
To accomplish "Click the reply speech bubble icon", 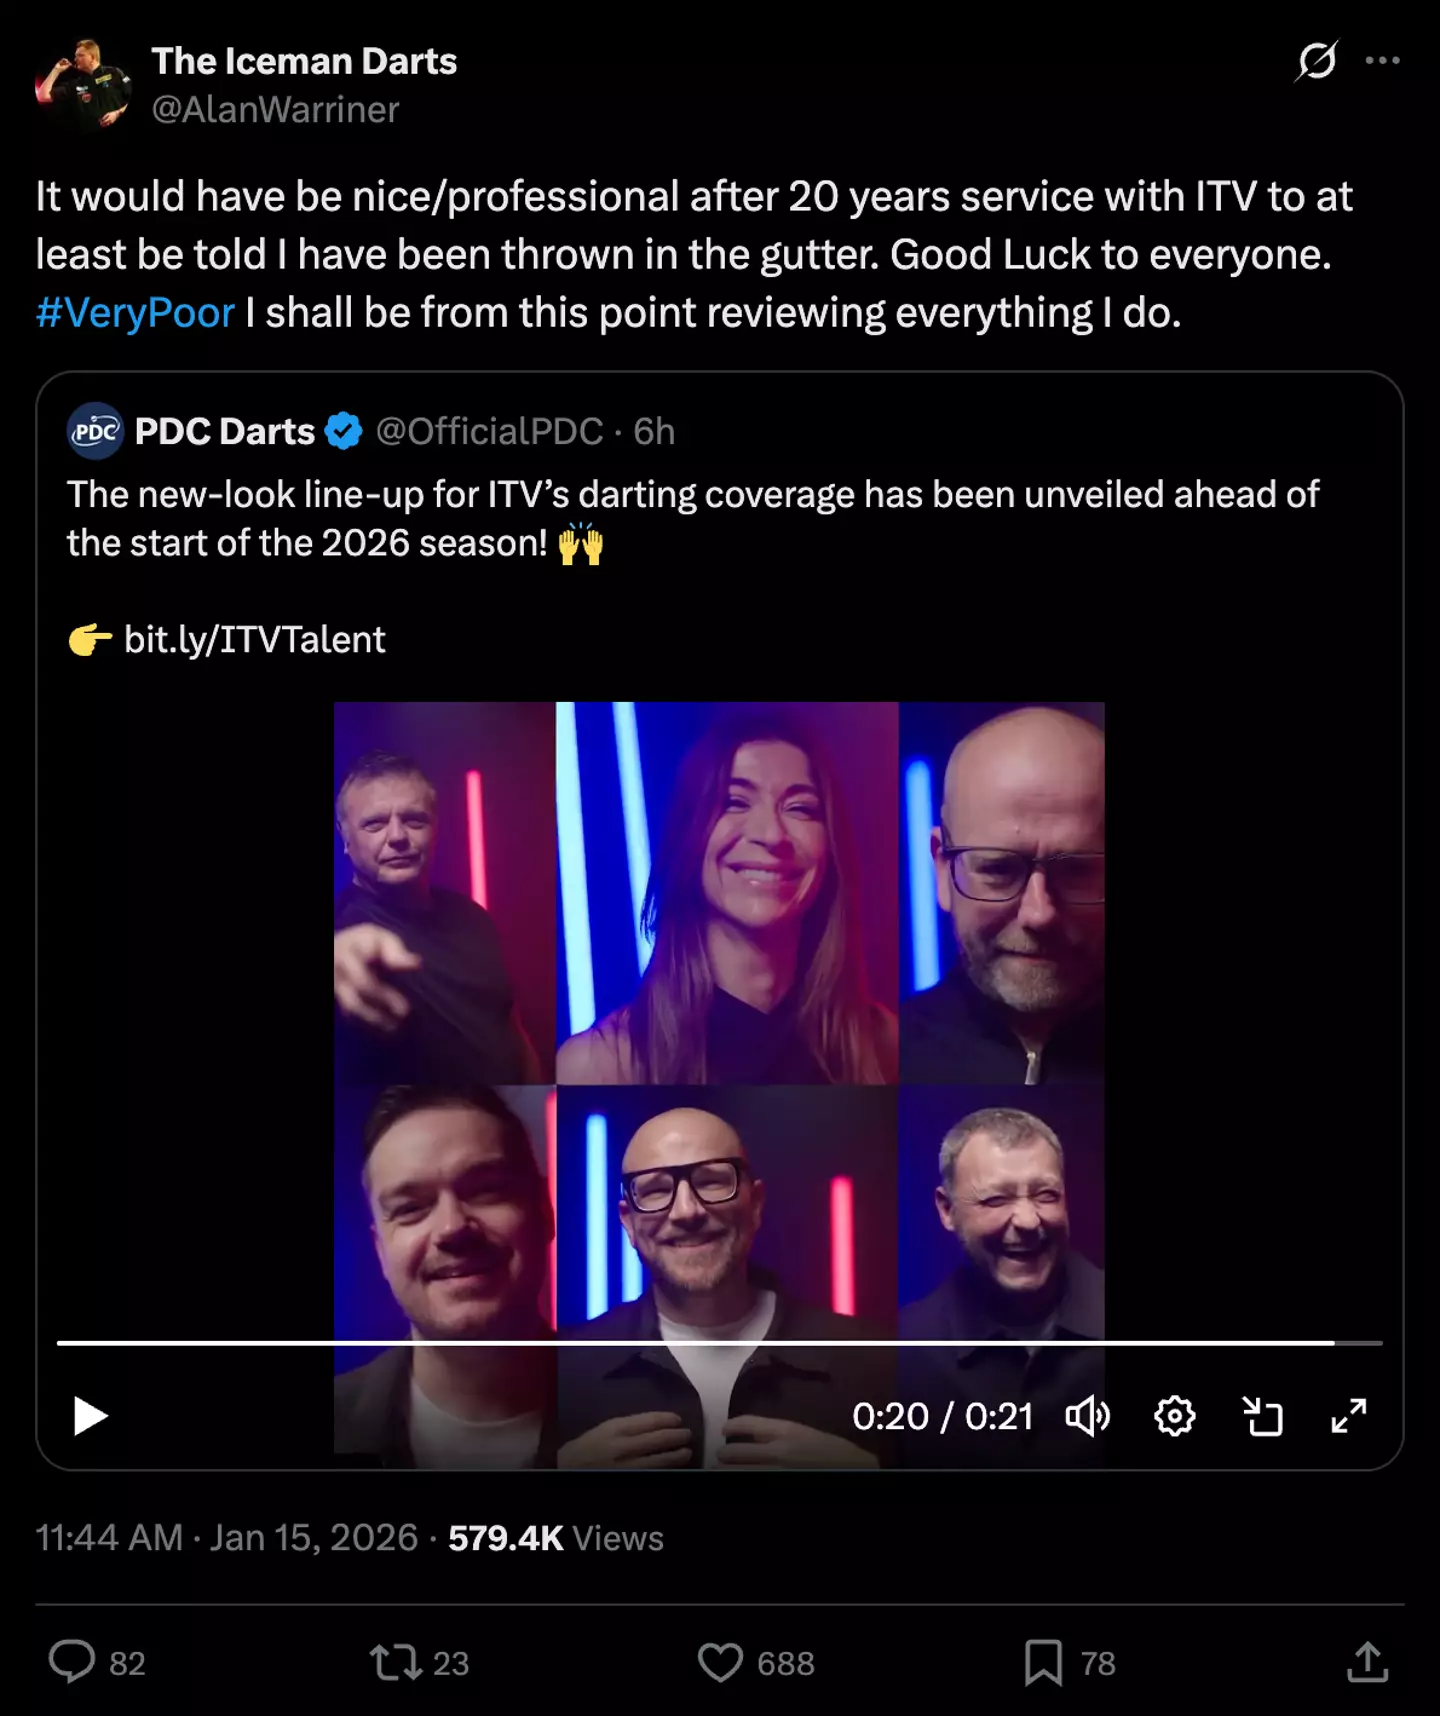I will [72, 1662].
